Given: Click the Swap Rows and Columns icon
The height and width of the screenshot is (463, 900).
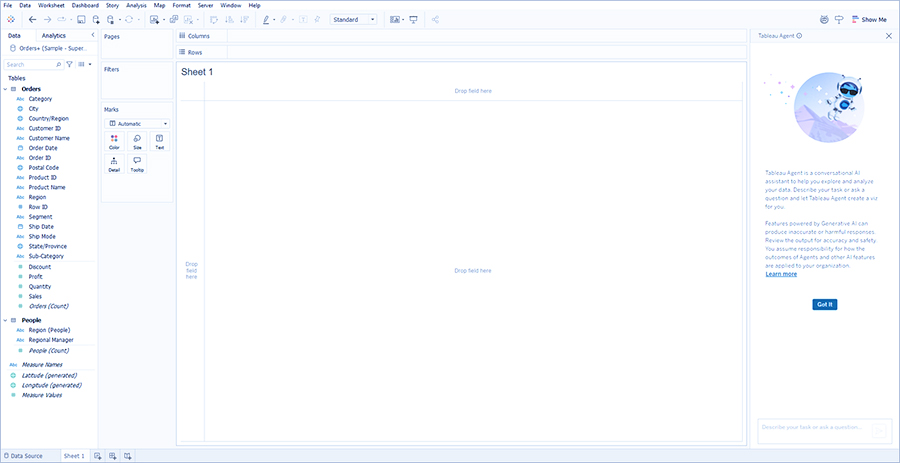Looking at the screenshot, I should pyautogui.click(x=214, y=20).
